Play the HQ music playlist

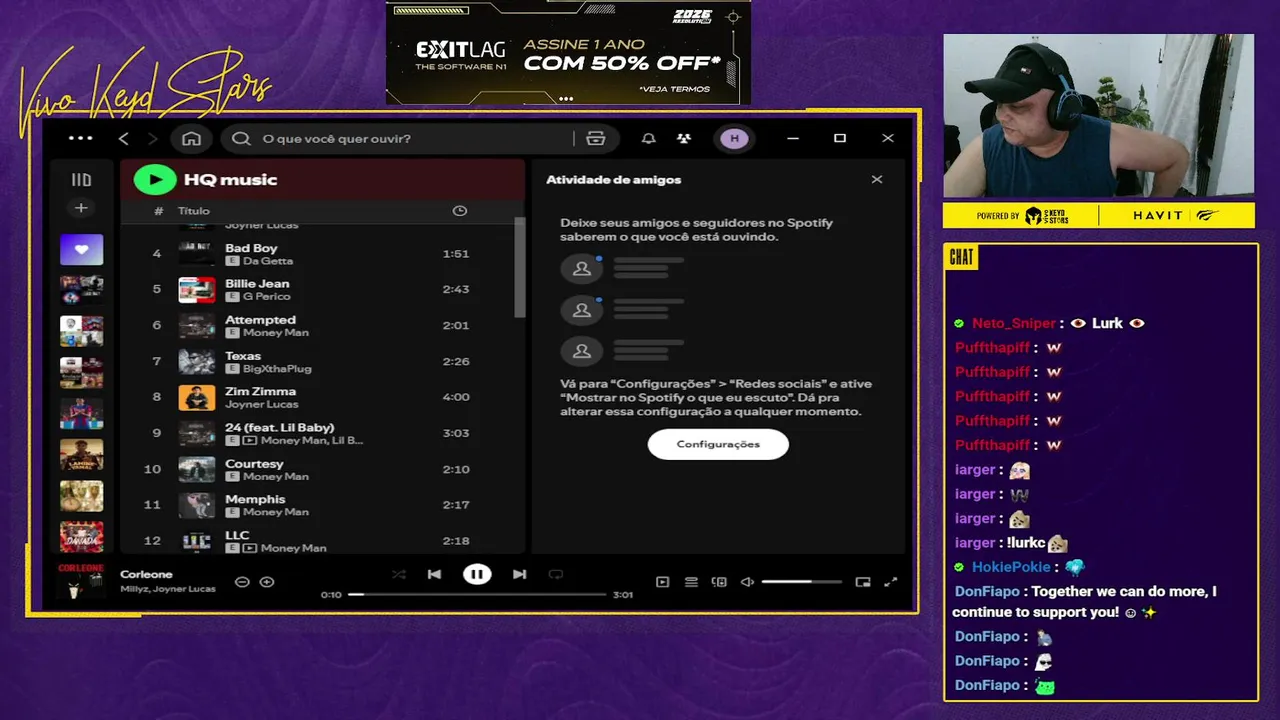coord(155,180)
